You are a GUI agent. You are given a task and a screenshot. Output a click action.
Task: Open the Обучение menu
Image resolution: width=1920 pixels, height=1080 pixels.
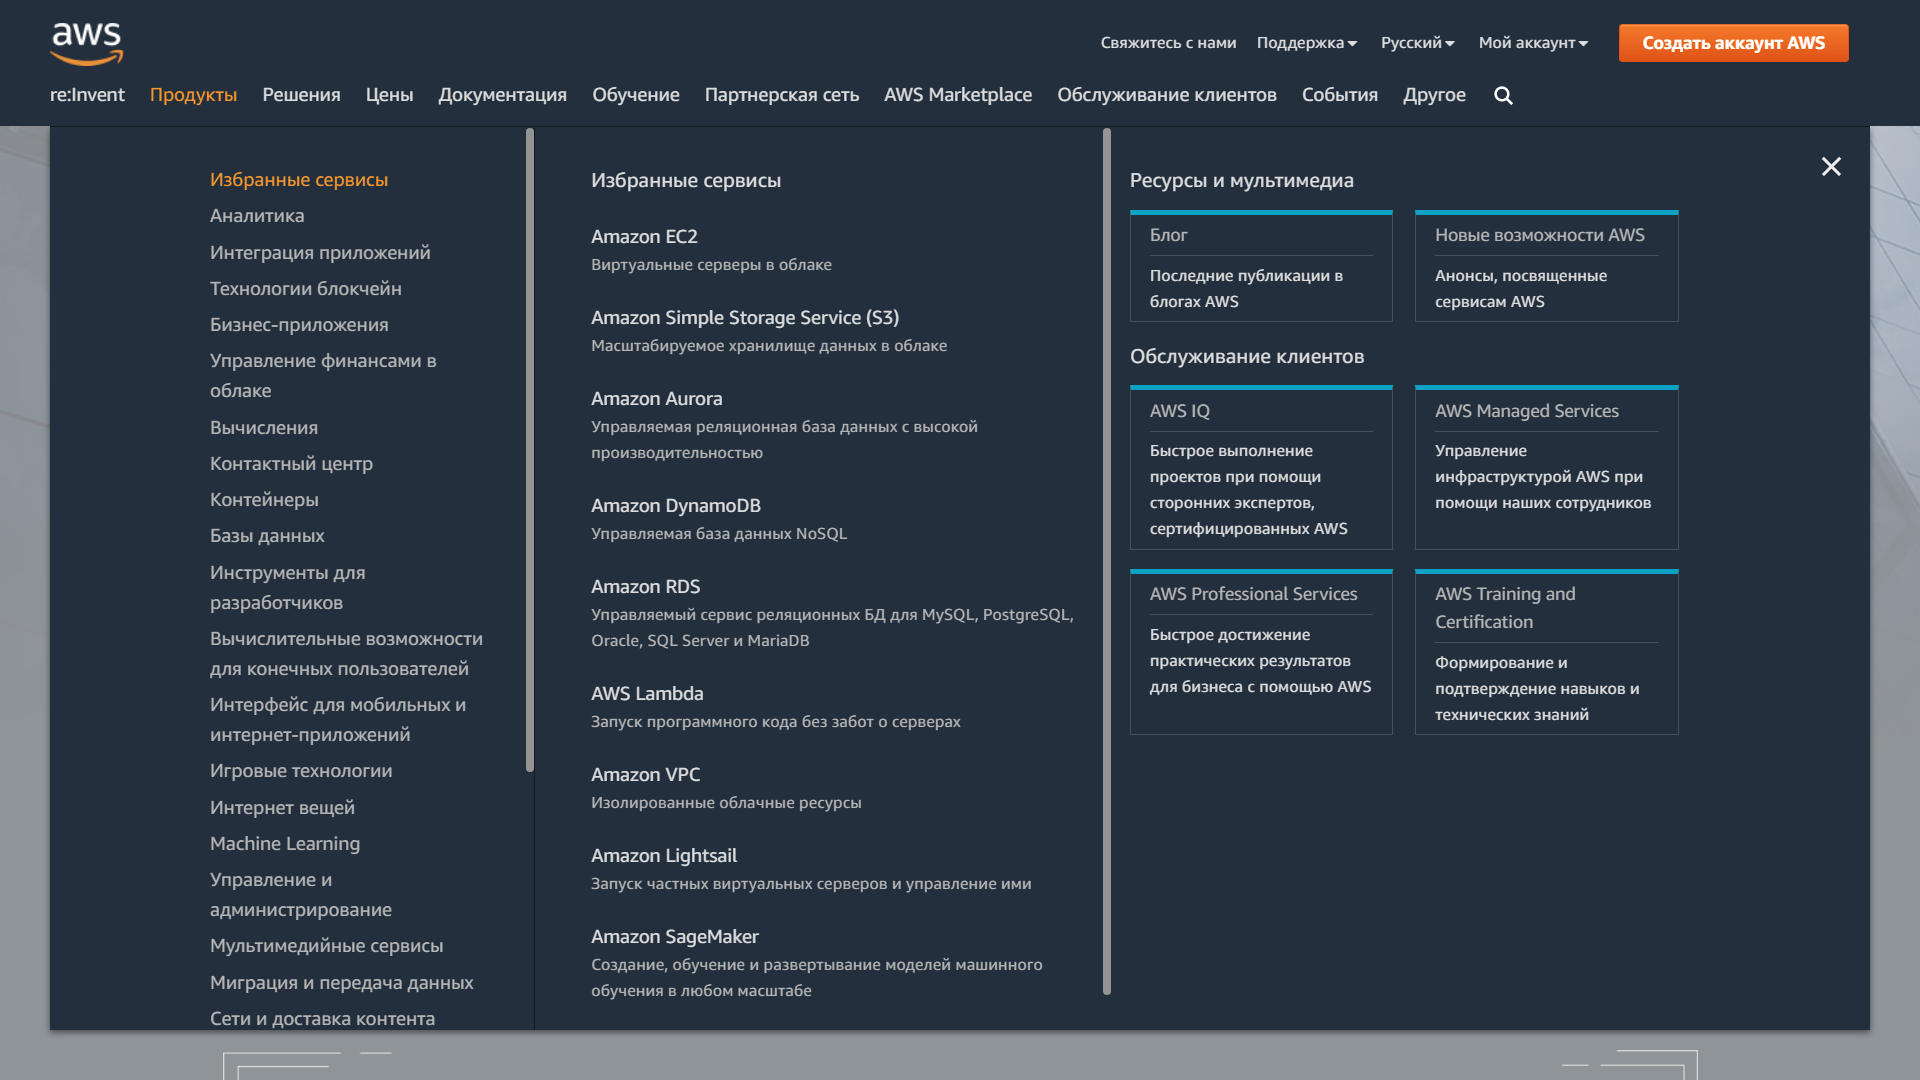pos(635,95)
